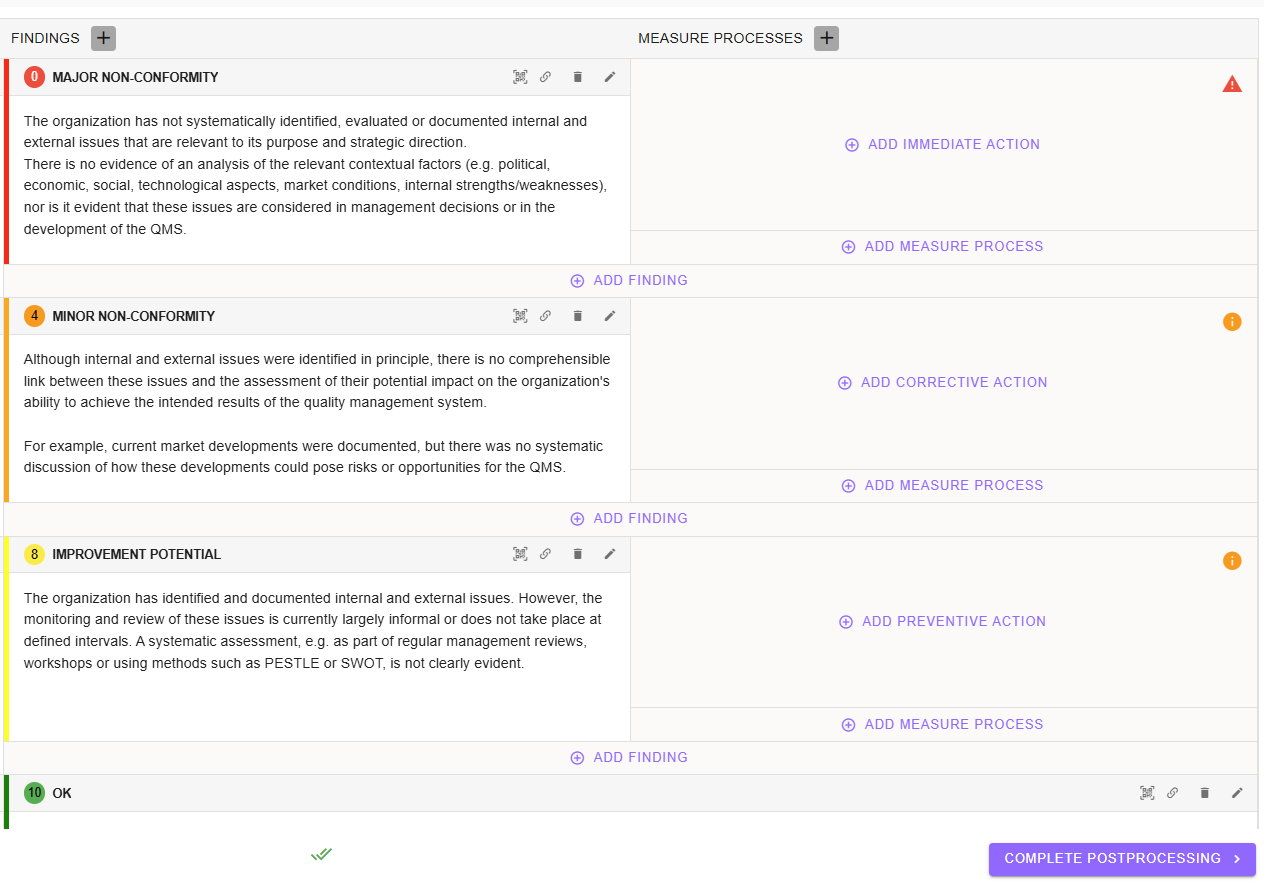This screenshot has width=1264, height=885.
Task: Select the yellow 8 rating badge
Action: pos(35,554)
